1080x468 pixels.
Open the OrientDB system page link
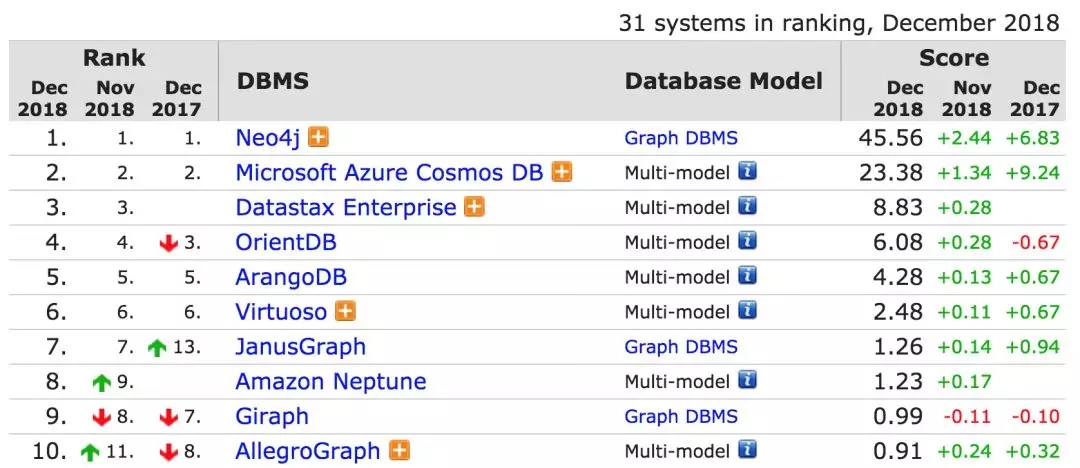pos(285,242)
